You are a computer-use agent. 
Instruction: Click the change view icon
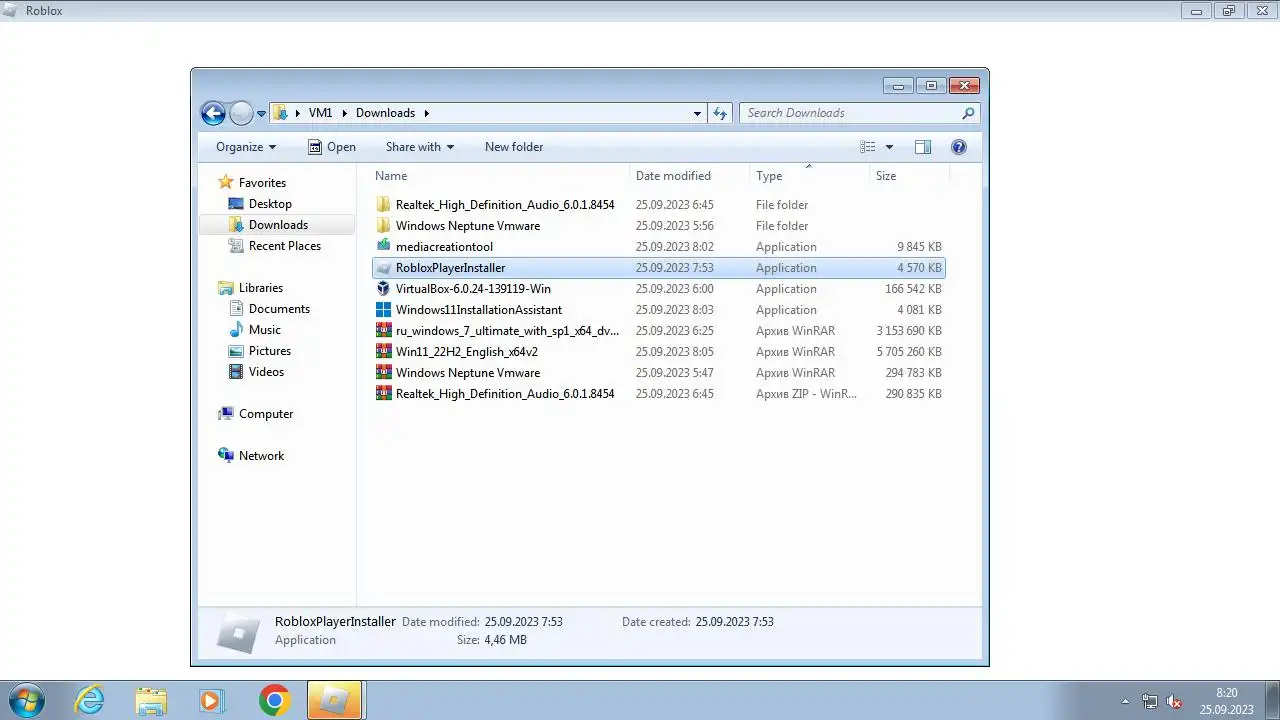coord(867,147)
